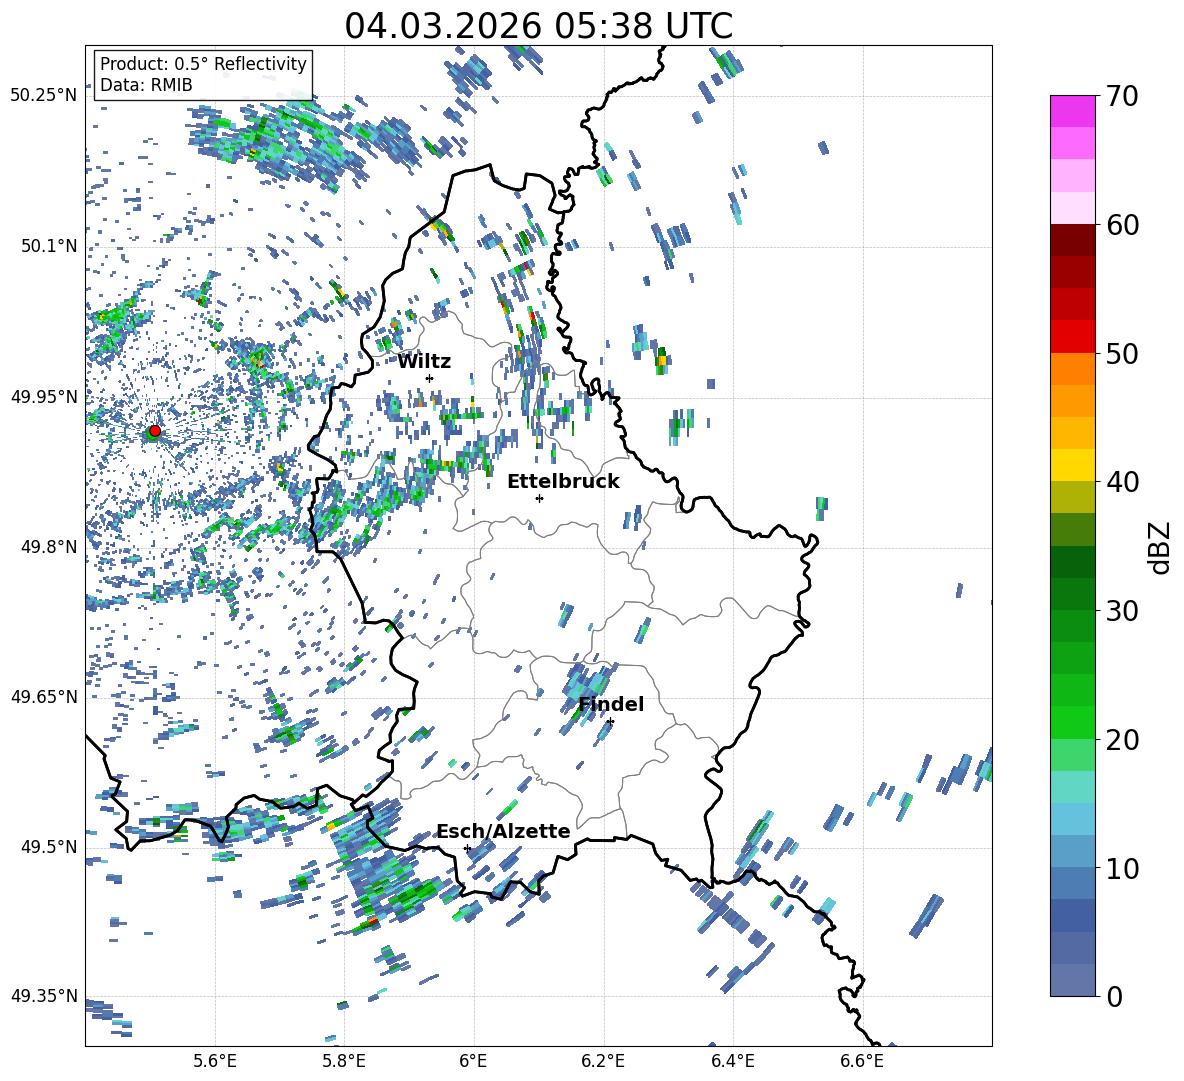This screenshot has width=1184, height=1081.
Task: Click the 5.8°E longitude tick label
Action: tap(344, 1061)
